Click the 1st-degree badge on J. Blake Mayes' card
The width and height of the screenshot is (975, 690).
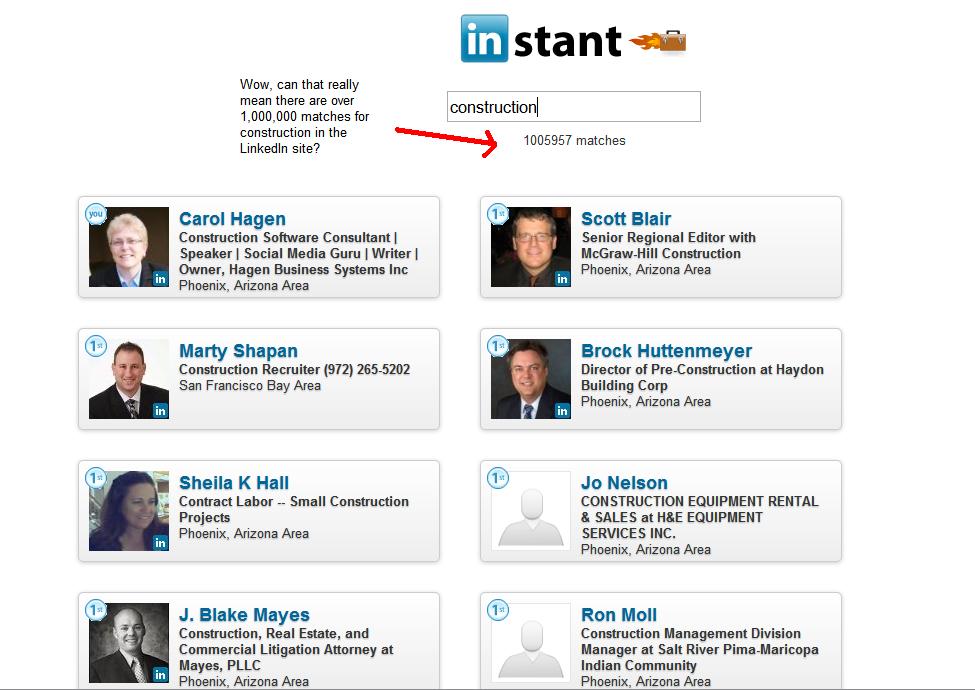[96, 610]
